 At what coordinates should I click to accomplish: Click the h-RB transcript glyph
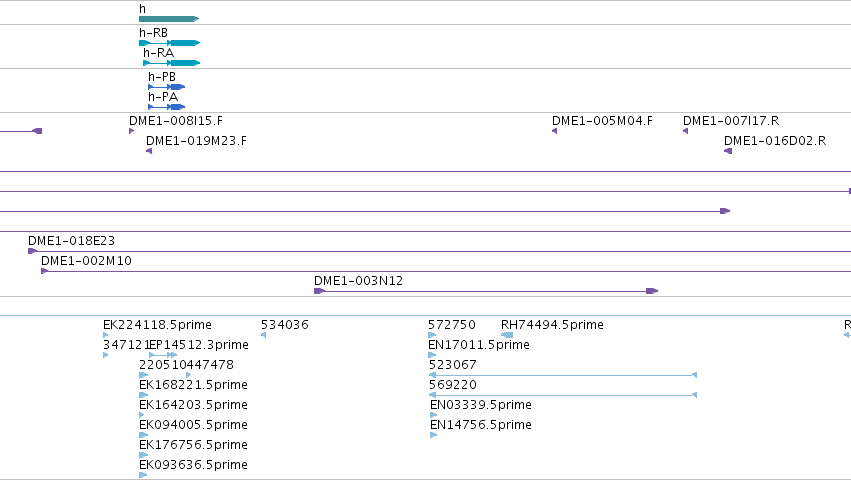click(169, 43)
